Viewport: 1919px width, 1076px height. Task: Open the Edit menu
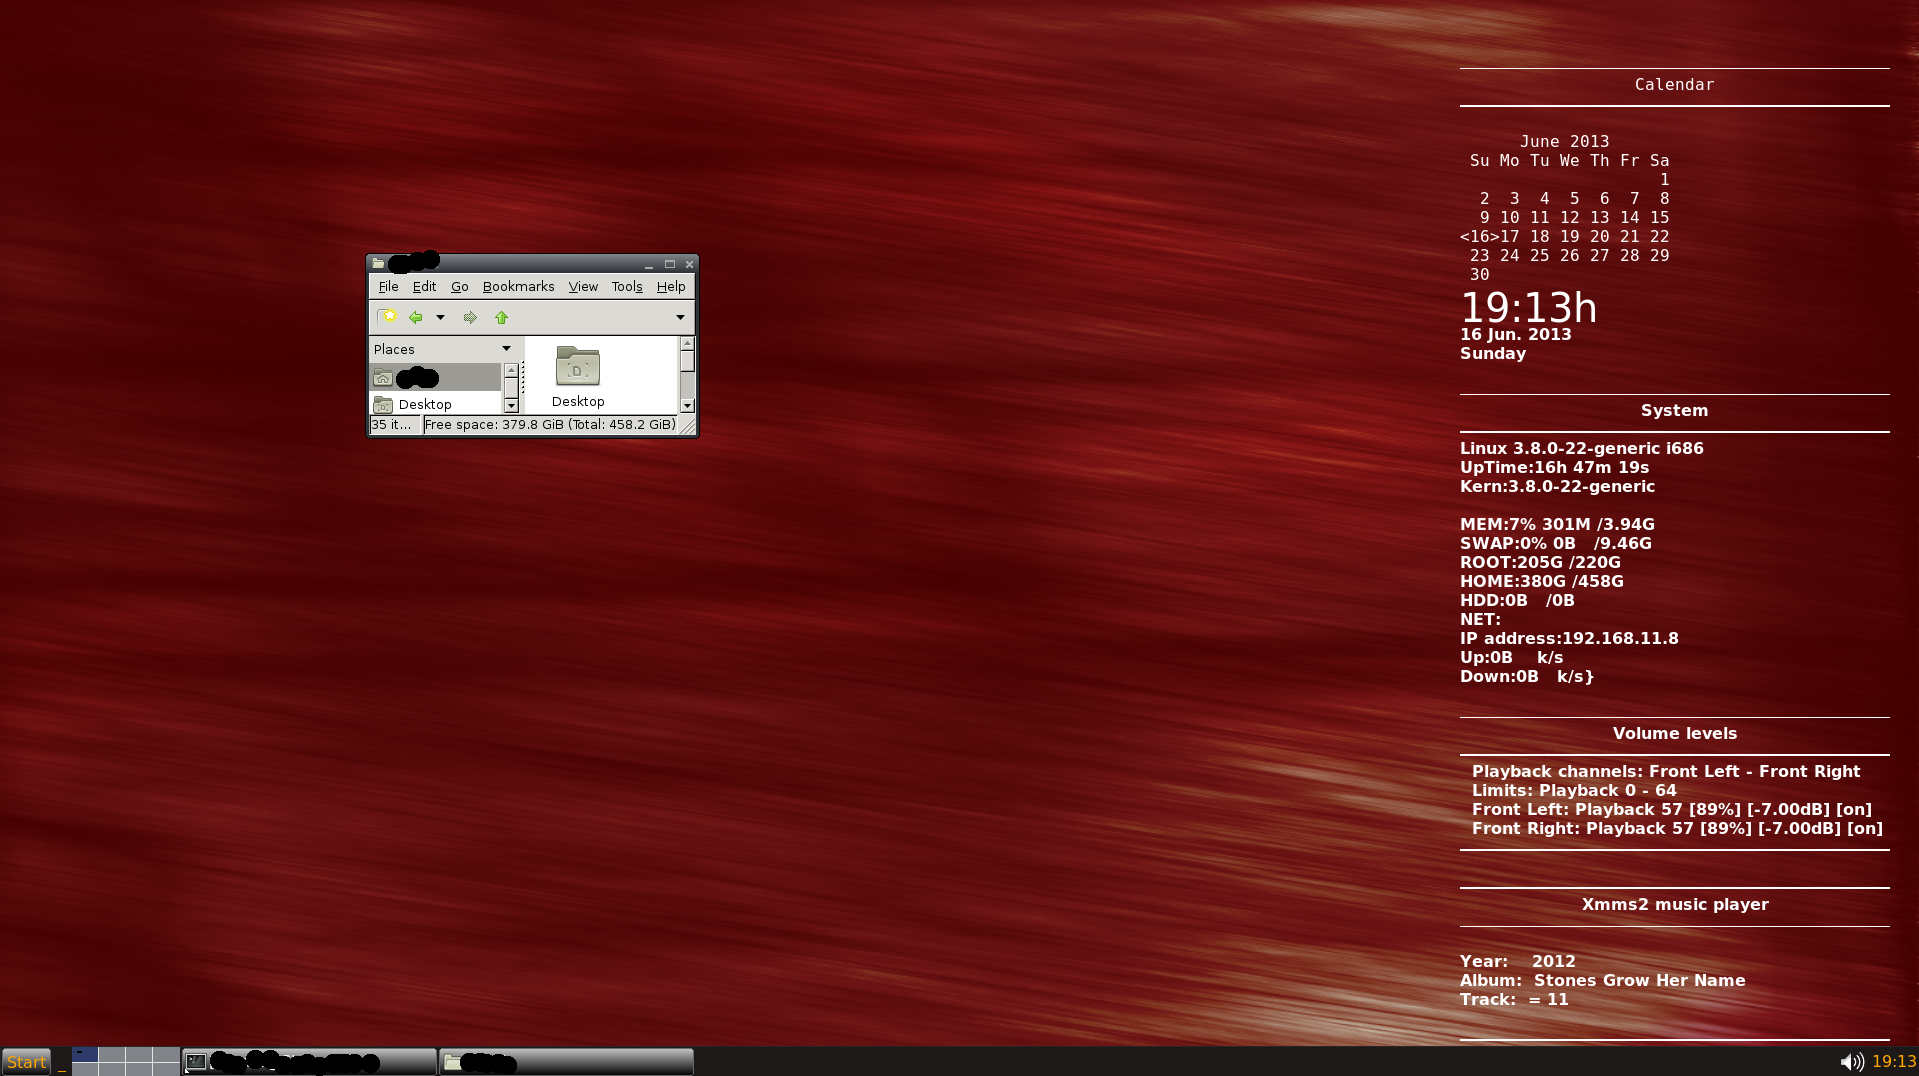[424, 286]
